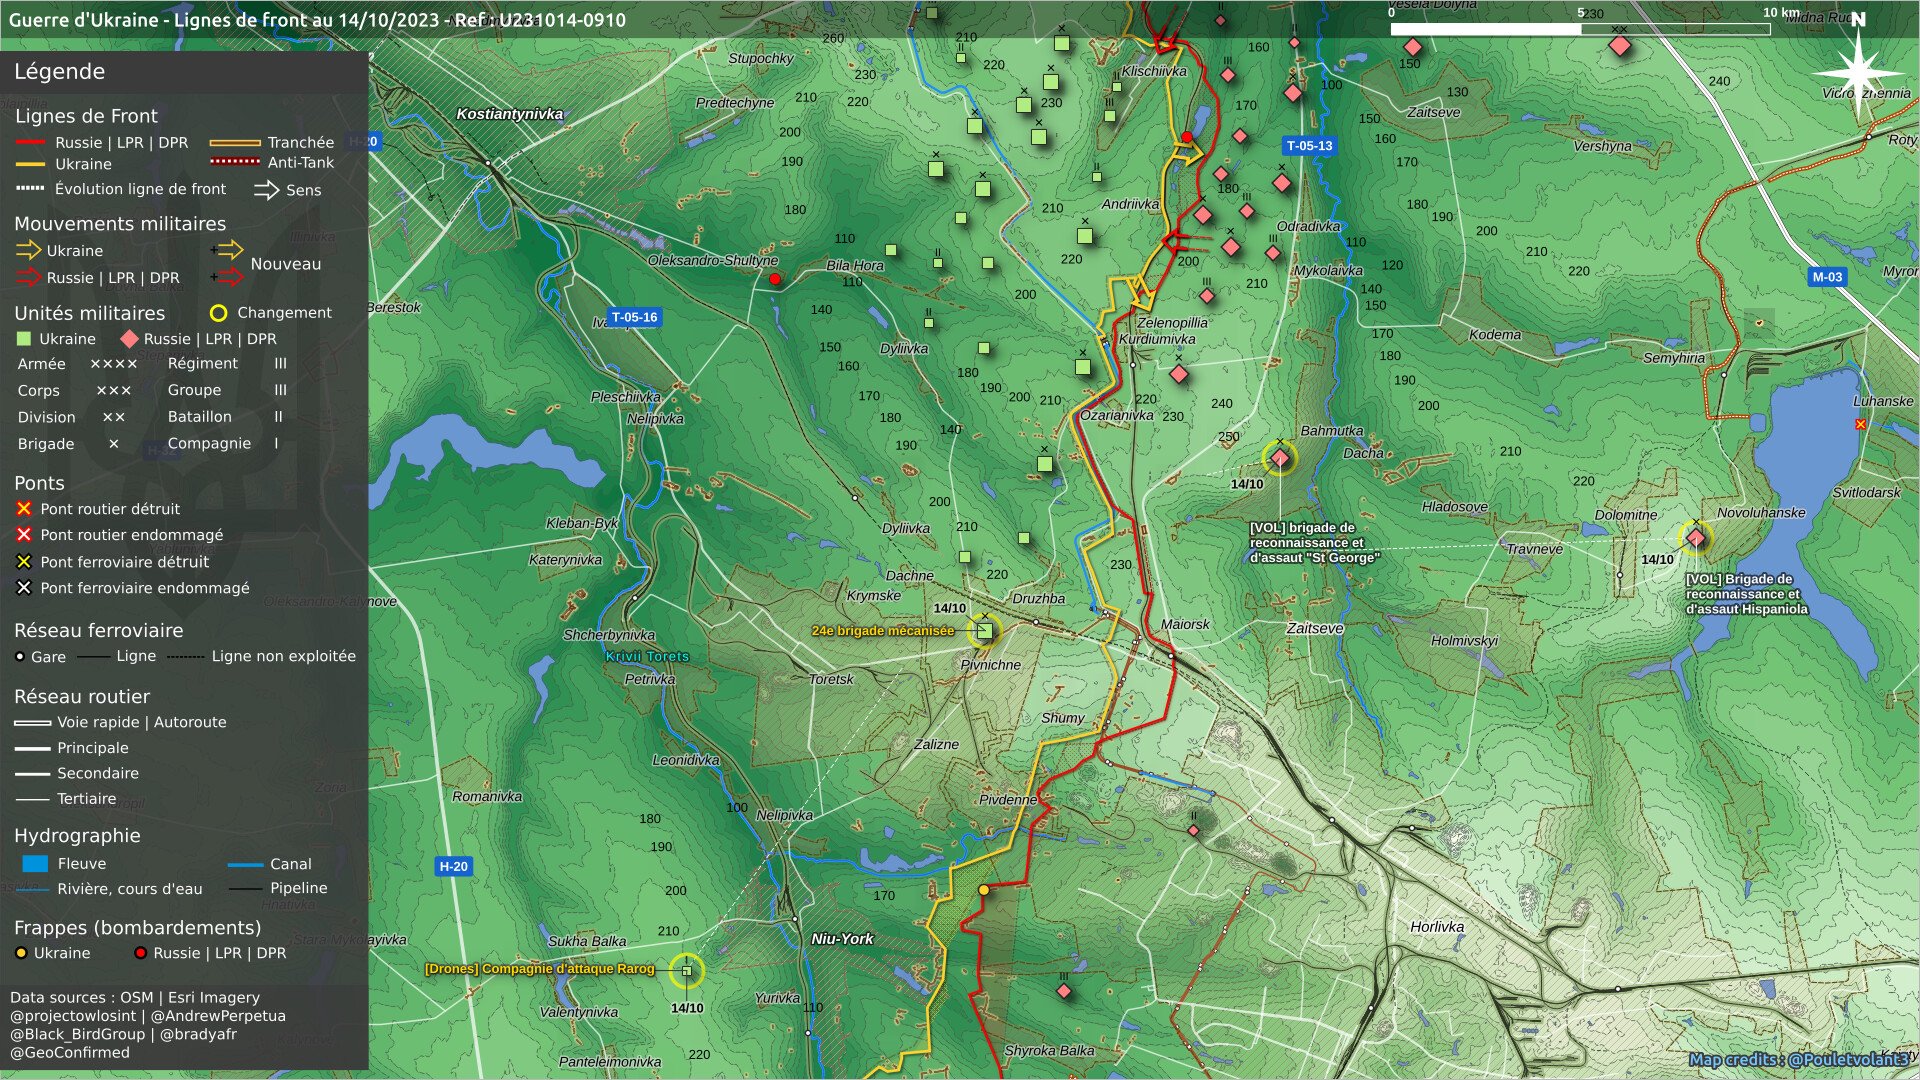Click the legend Sens direction arrow
This screenshot has width=1920, height=1080.
pos(267,190)
